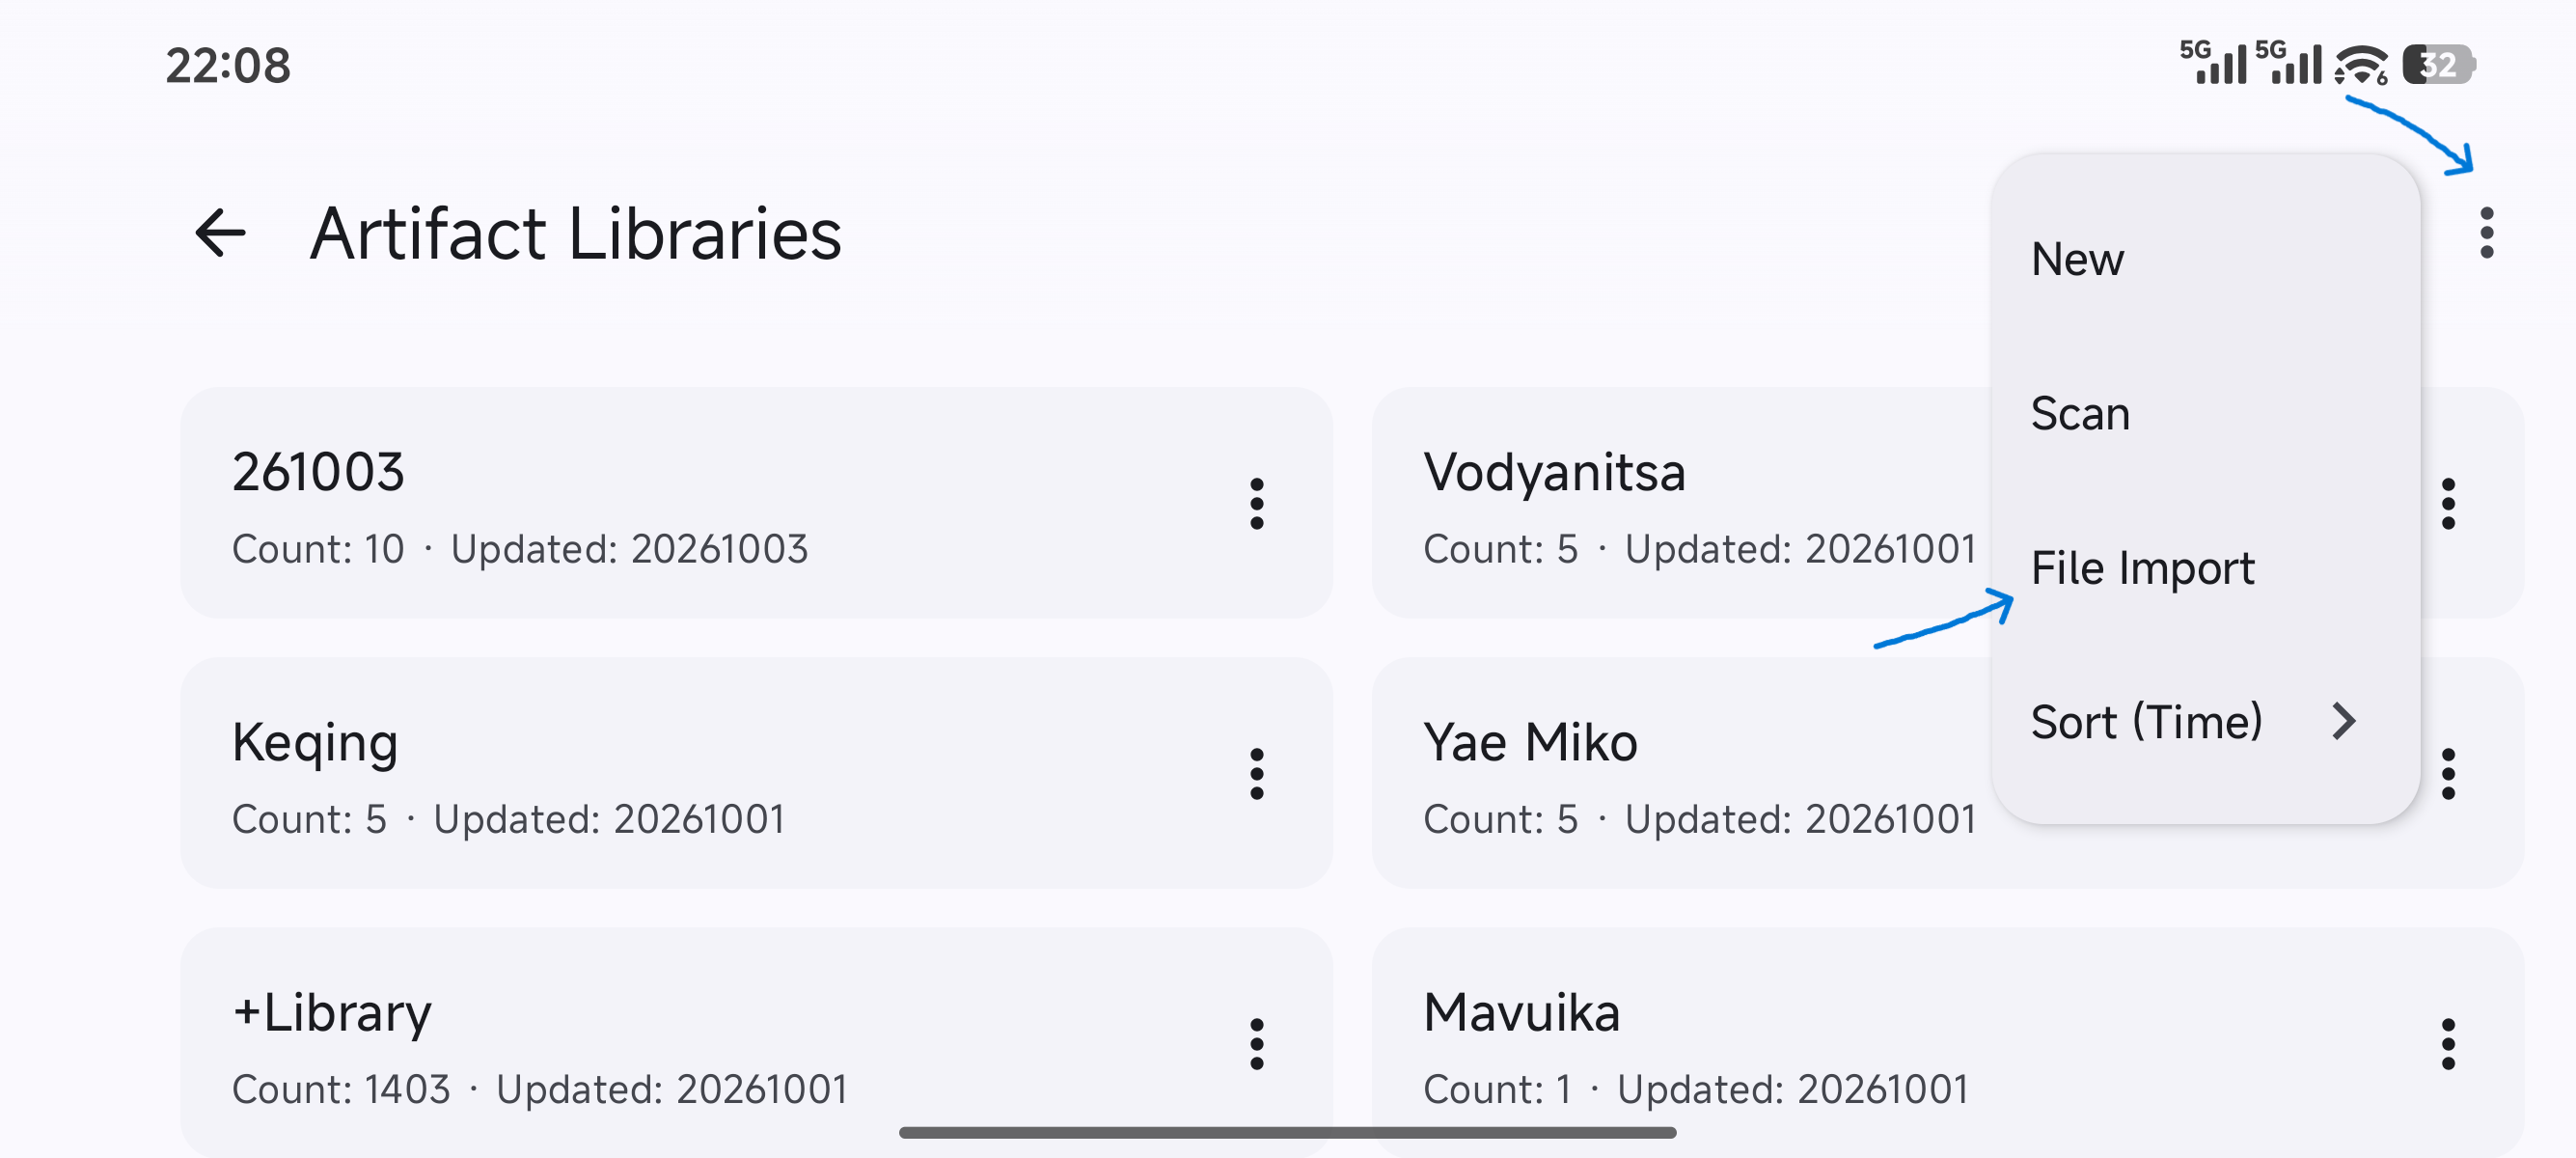Open options for the Vodyanitsa library

tap(2447, 503)
